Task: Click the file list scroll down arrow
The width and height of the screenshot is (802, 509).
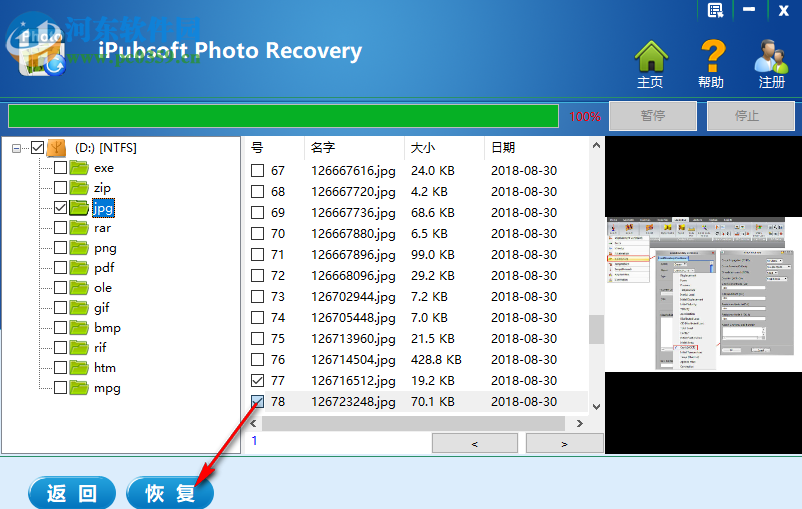Action: click(x=596, y=407)
